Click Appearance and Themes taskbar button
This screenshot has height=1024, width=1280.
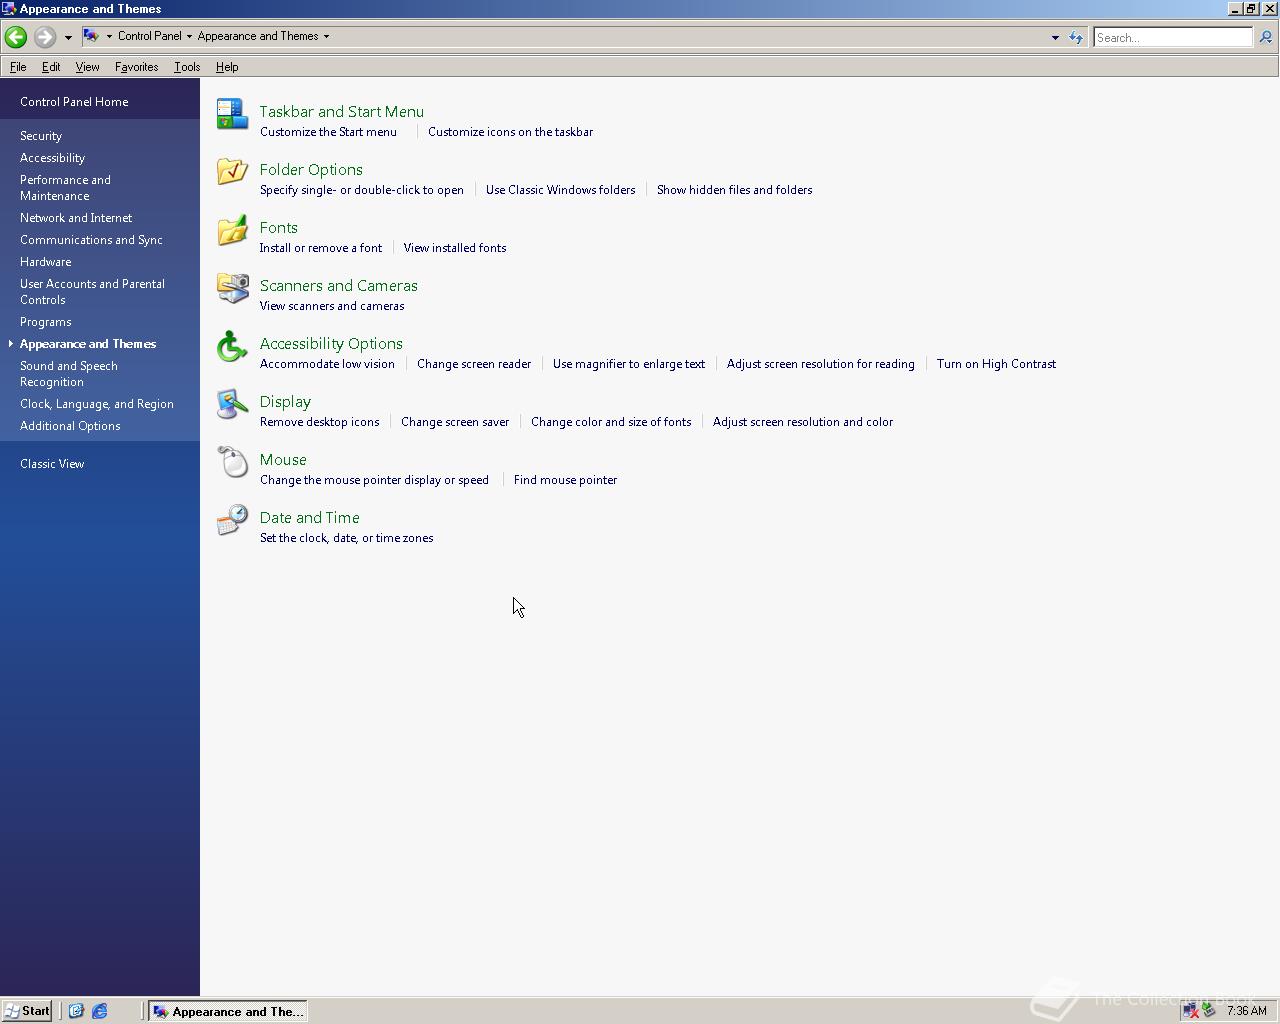227,1011
